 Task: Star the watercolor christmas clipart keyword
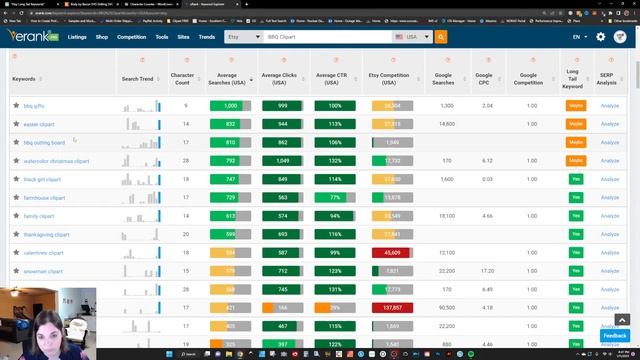pyautogui.click(x=16, y=160)
